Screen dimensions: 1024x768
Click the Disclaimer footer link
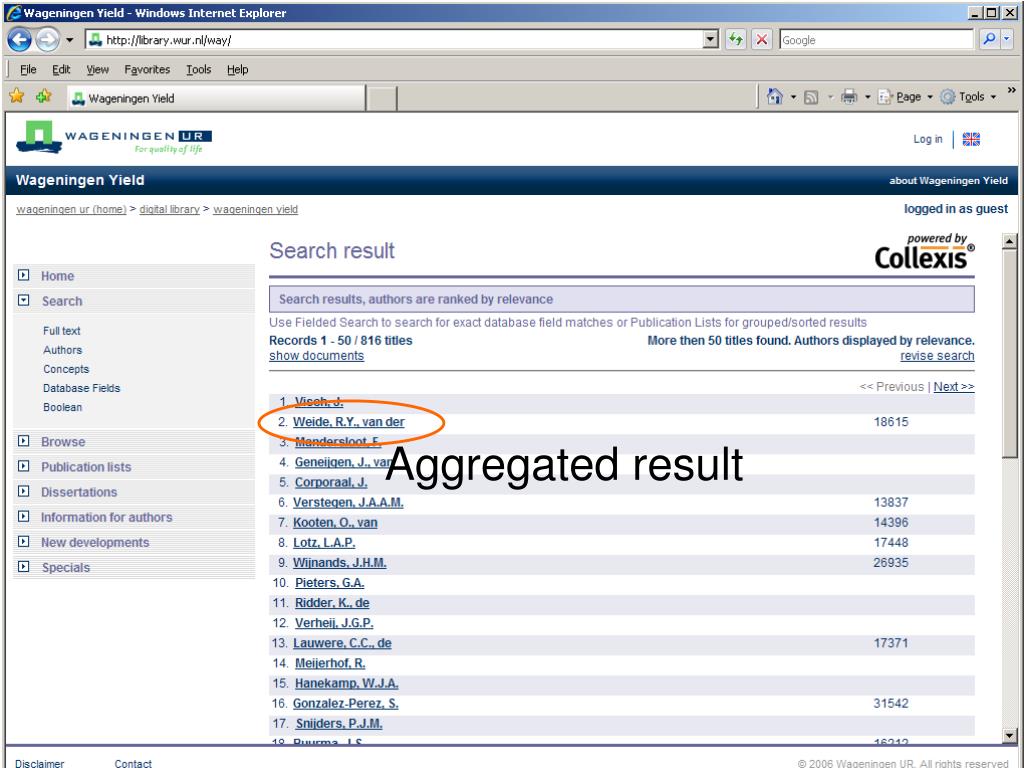(x=40, y=763)
